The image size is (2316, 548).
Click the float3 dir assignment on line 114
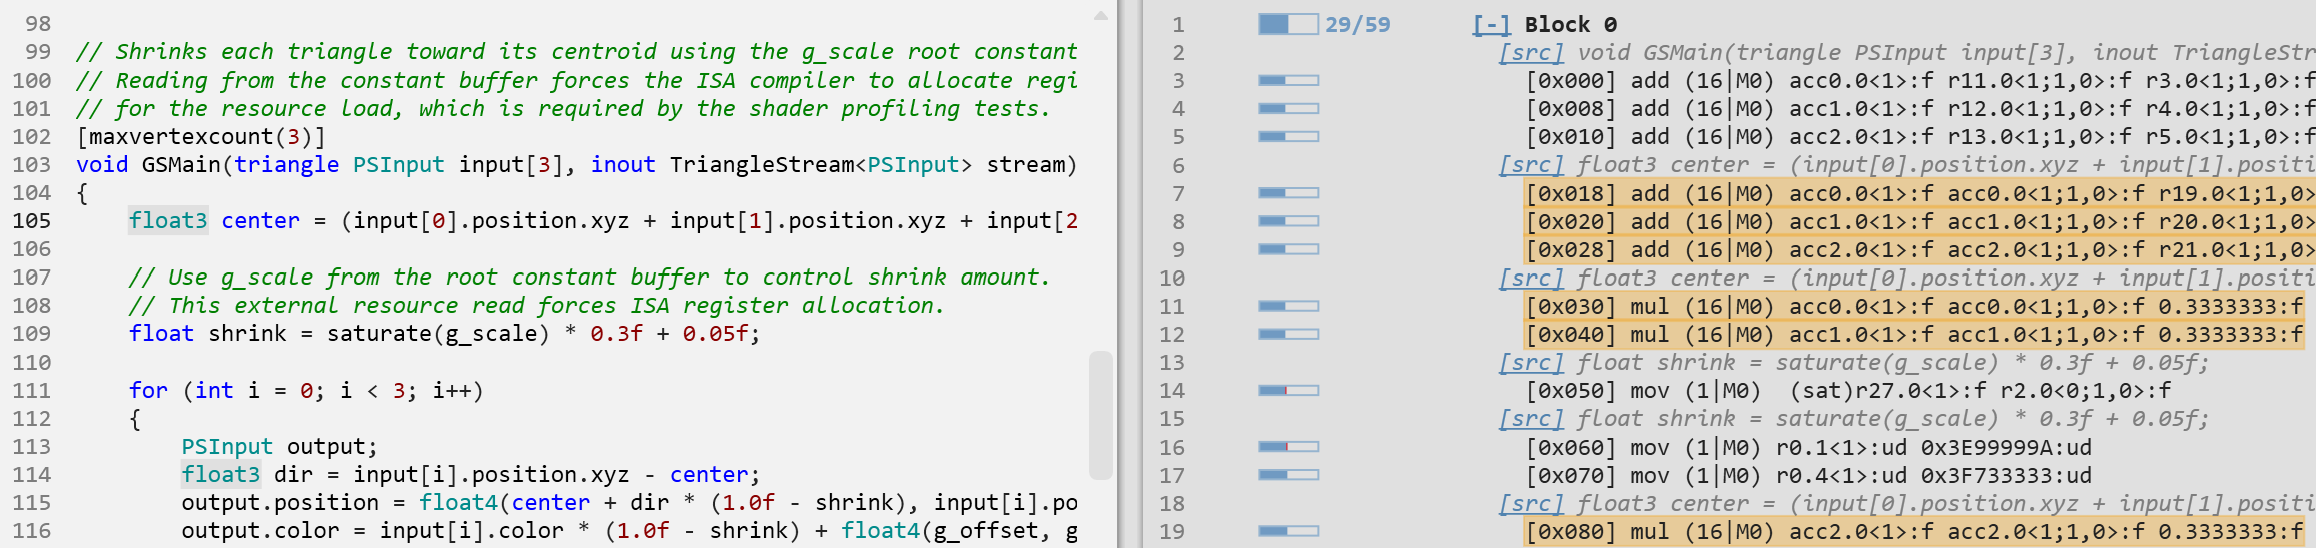tap(470, 474)
